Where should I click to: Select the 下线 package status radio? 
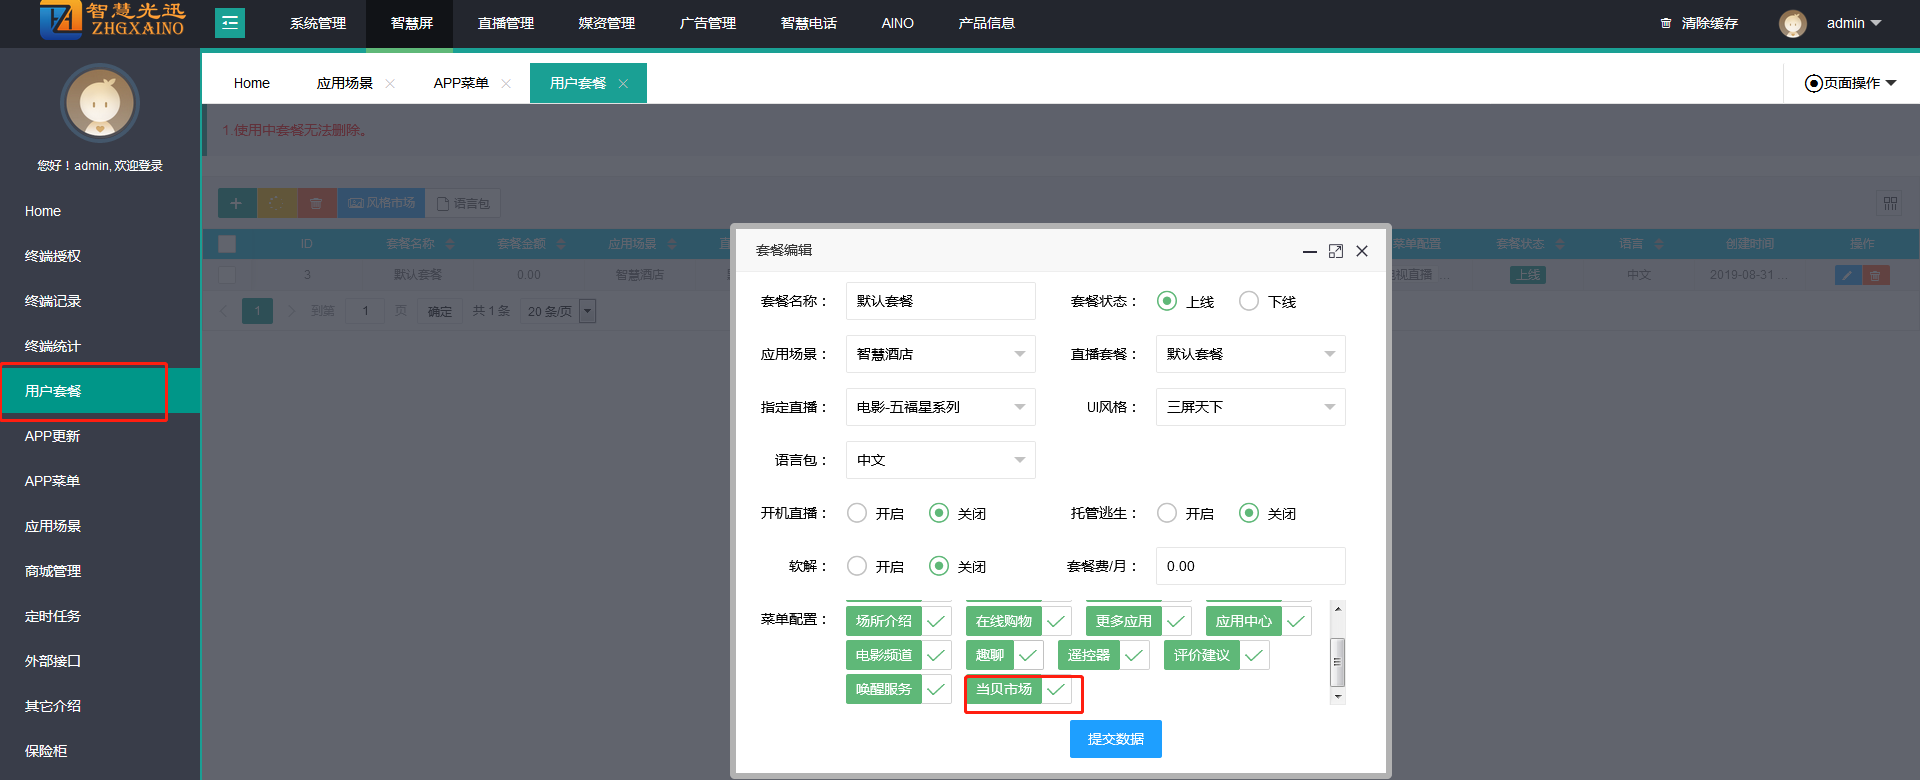tap(1249, 301)
